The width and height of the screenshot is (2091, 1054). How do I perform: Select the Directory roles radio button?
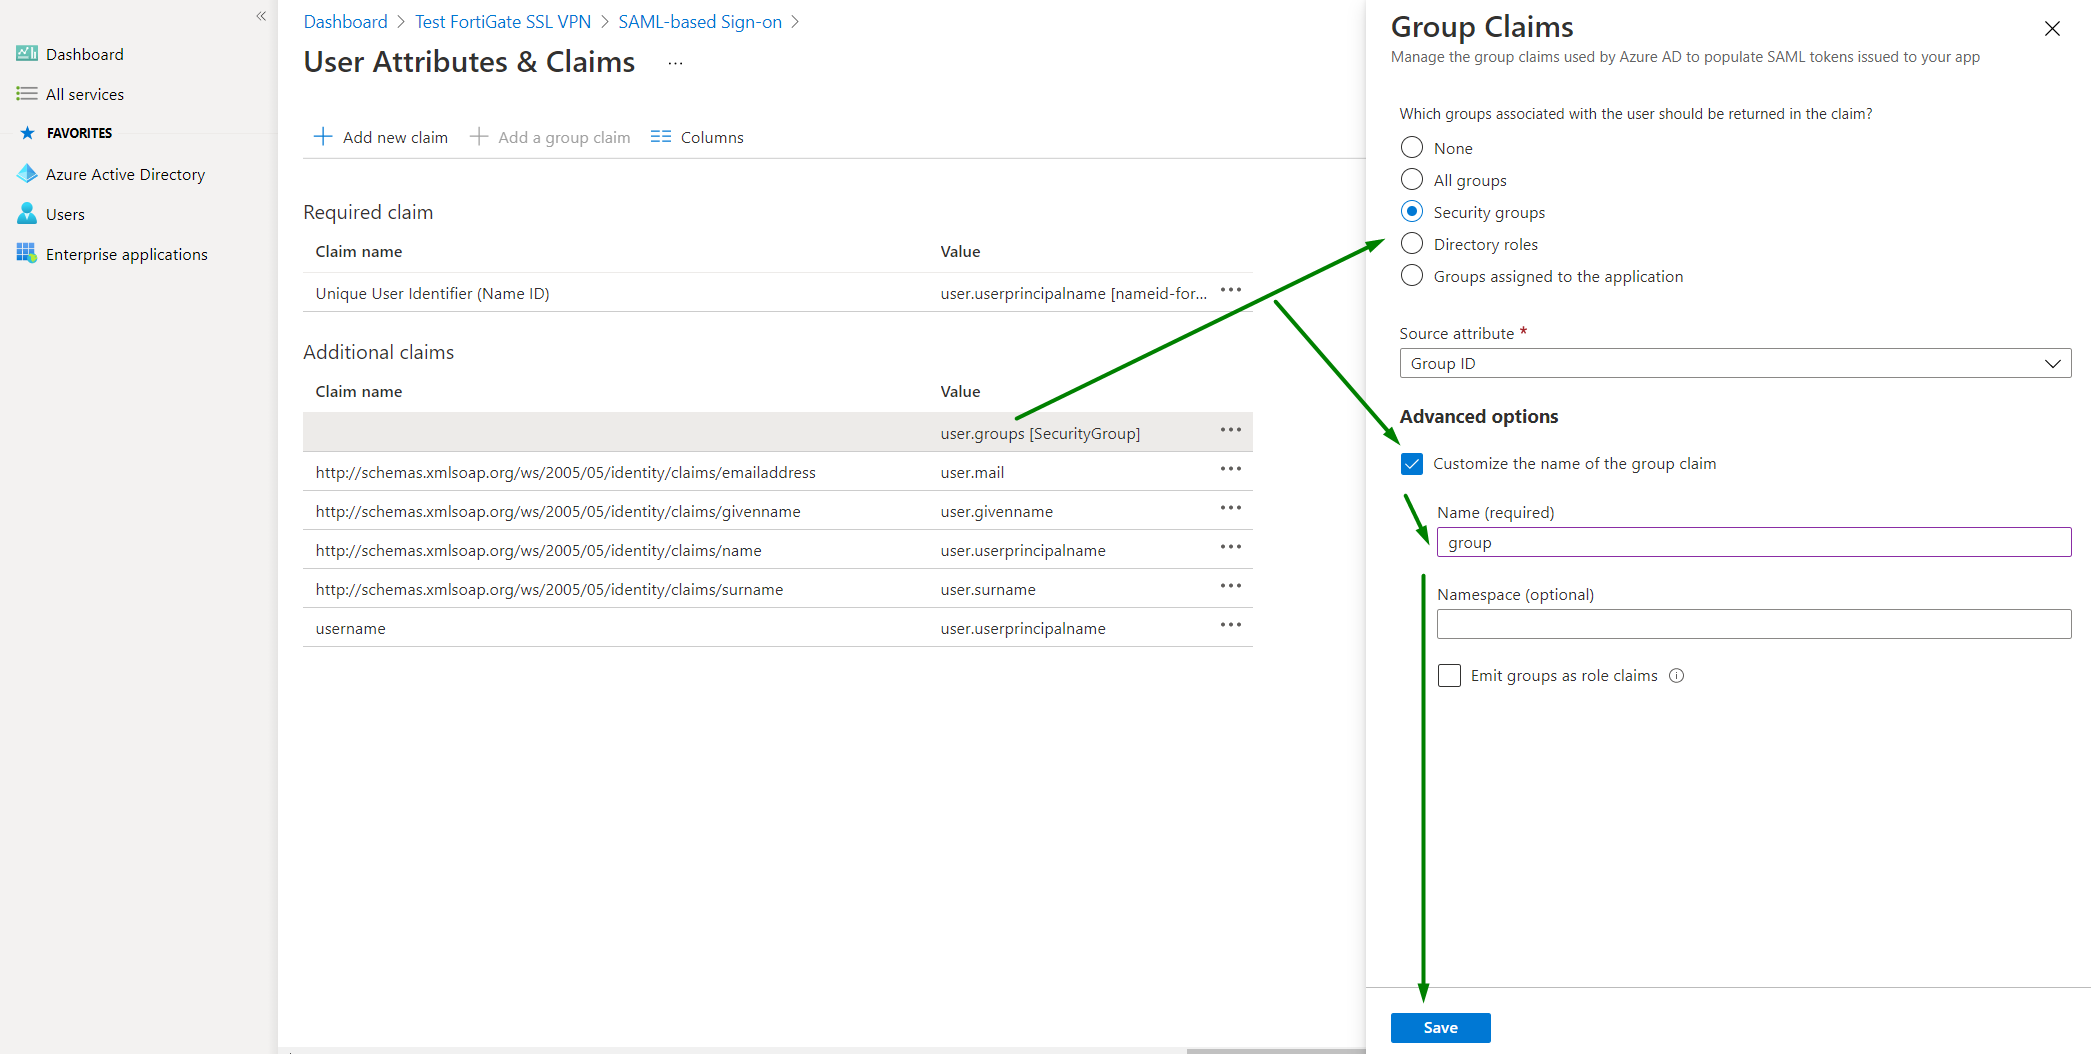click(x=1412, y=244)
